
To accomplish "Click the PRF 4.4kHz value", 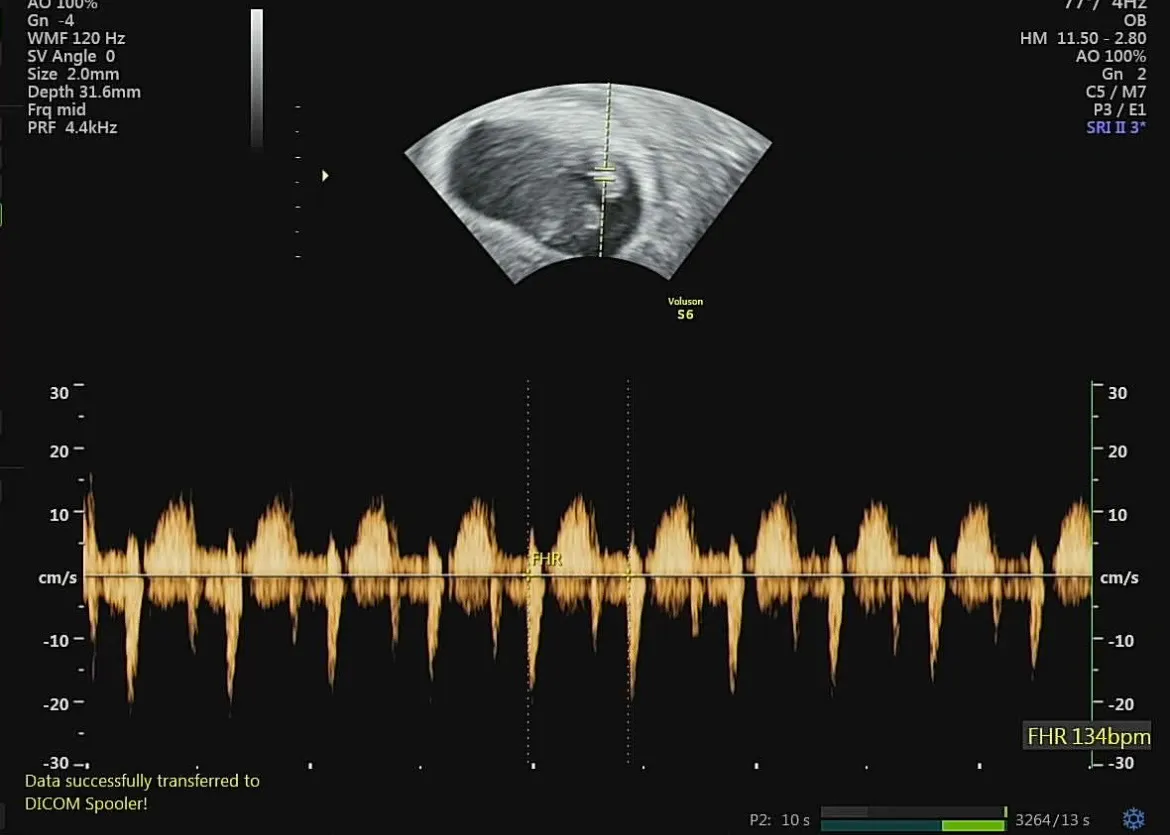I will click(72, 128).
